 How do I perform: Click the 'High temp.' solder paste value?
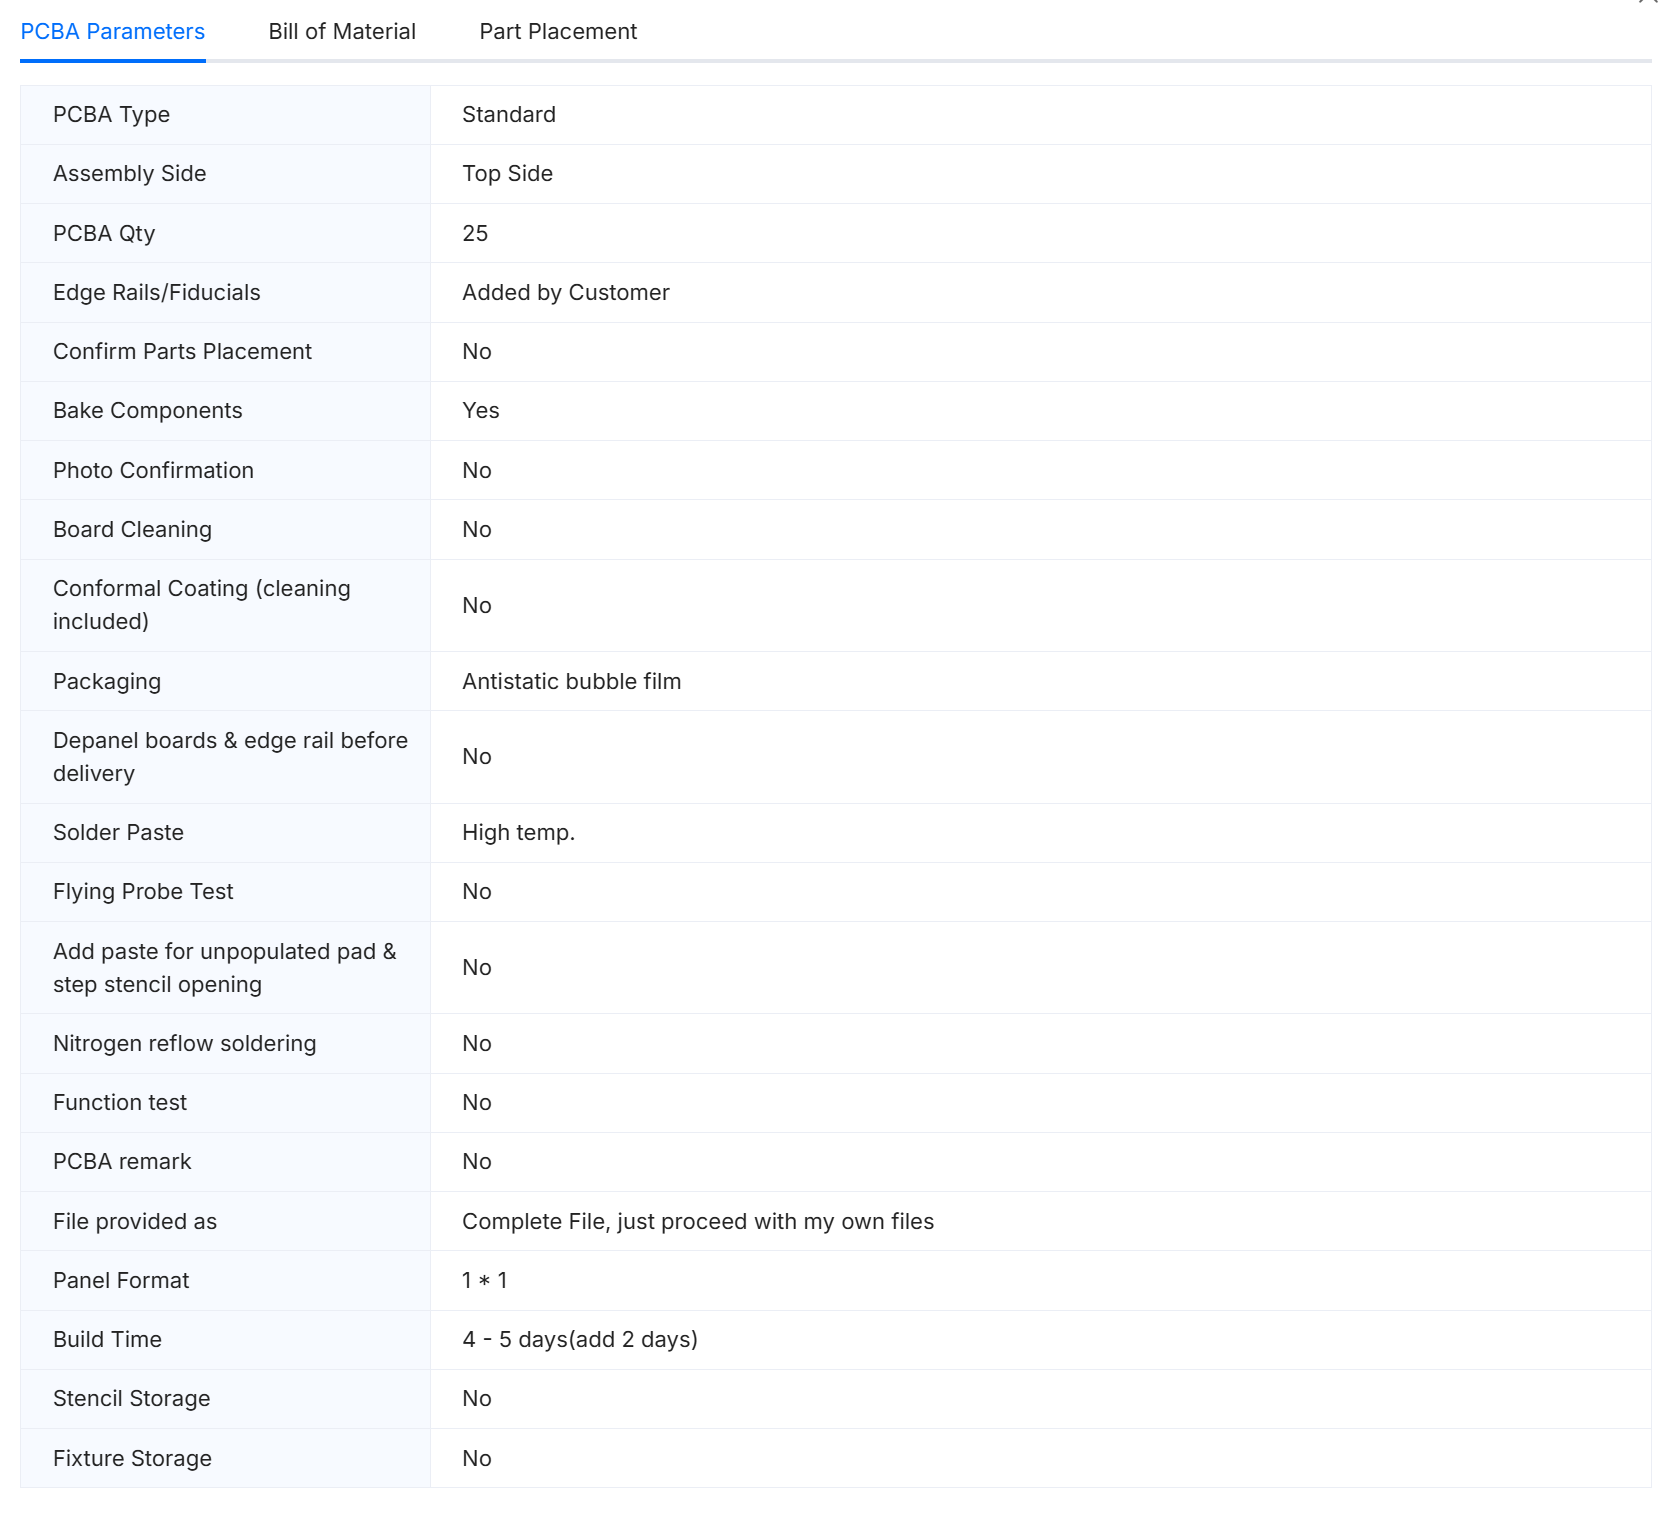click(x=518, y=833)
